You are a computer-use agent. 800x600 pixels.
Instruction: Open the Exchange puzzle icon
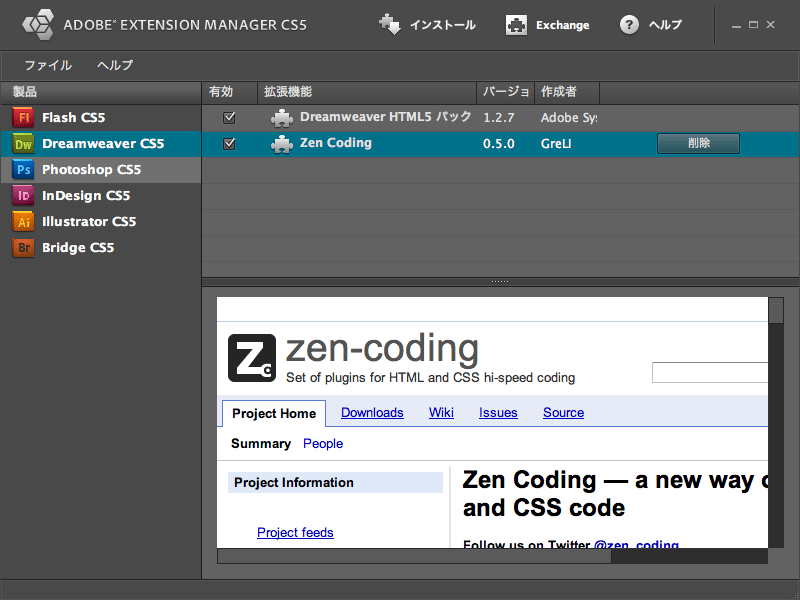516,24
